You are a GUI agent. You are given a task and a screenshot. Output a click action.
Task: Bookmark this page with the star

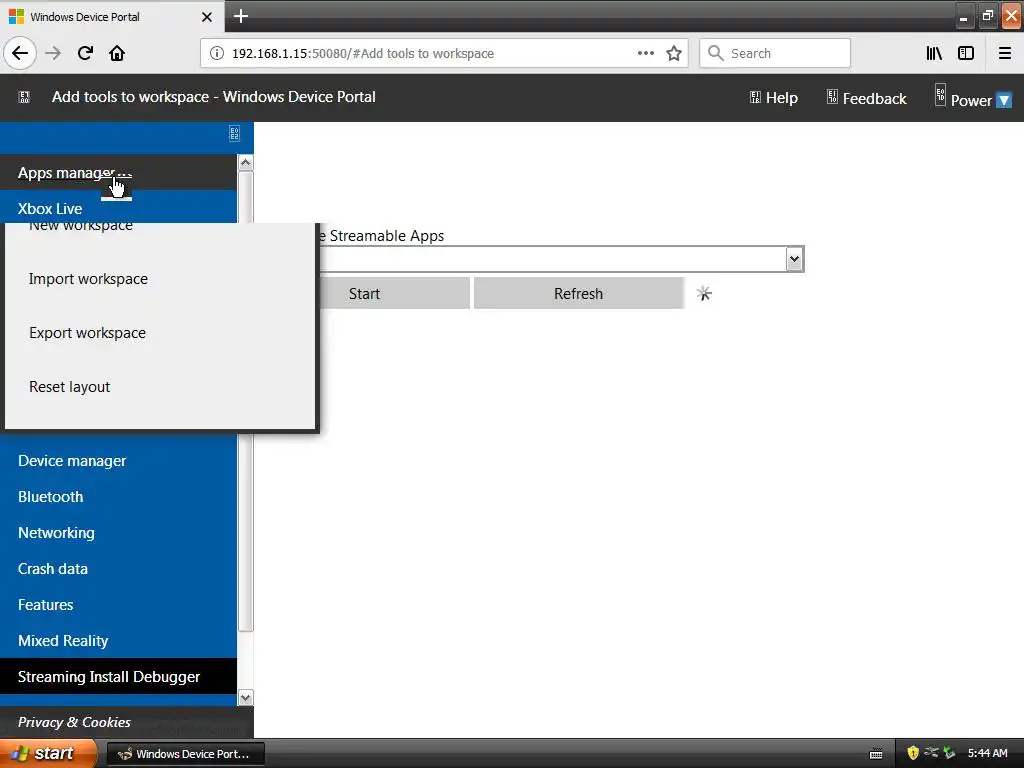[674, 54]
